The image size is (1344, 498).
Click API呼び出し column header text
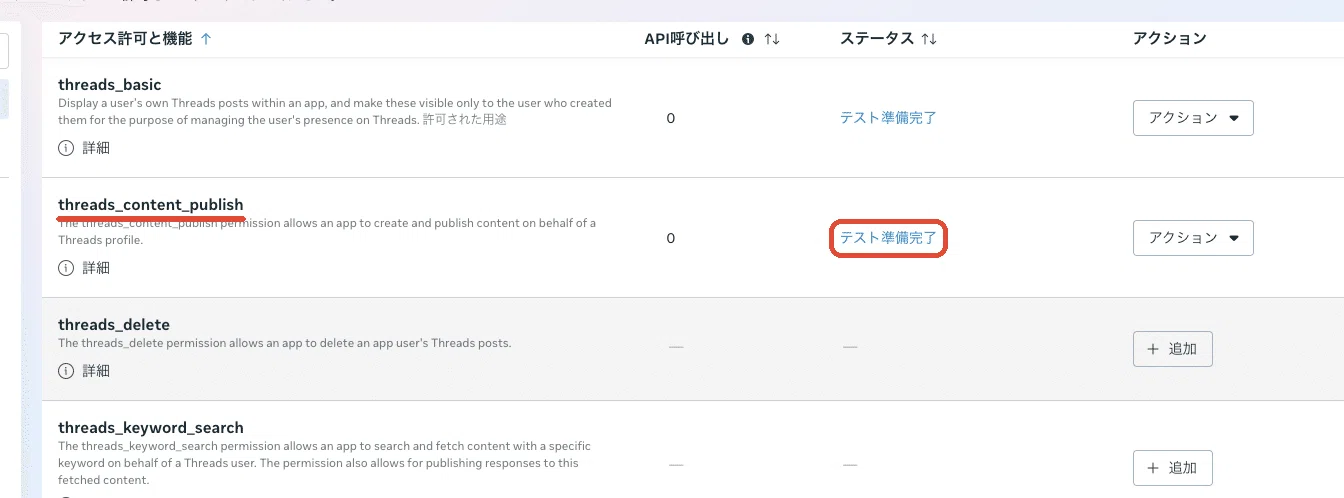pos(687,39)
